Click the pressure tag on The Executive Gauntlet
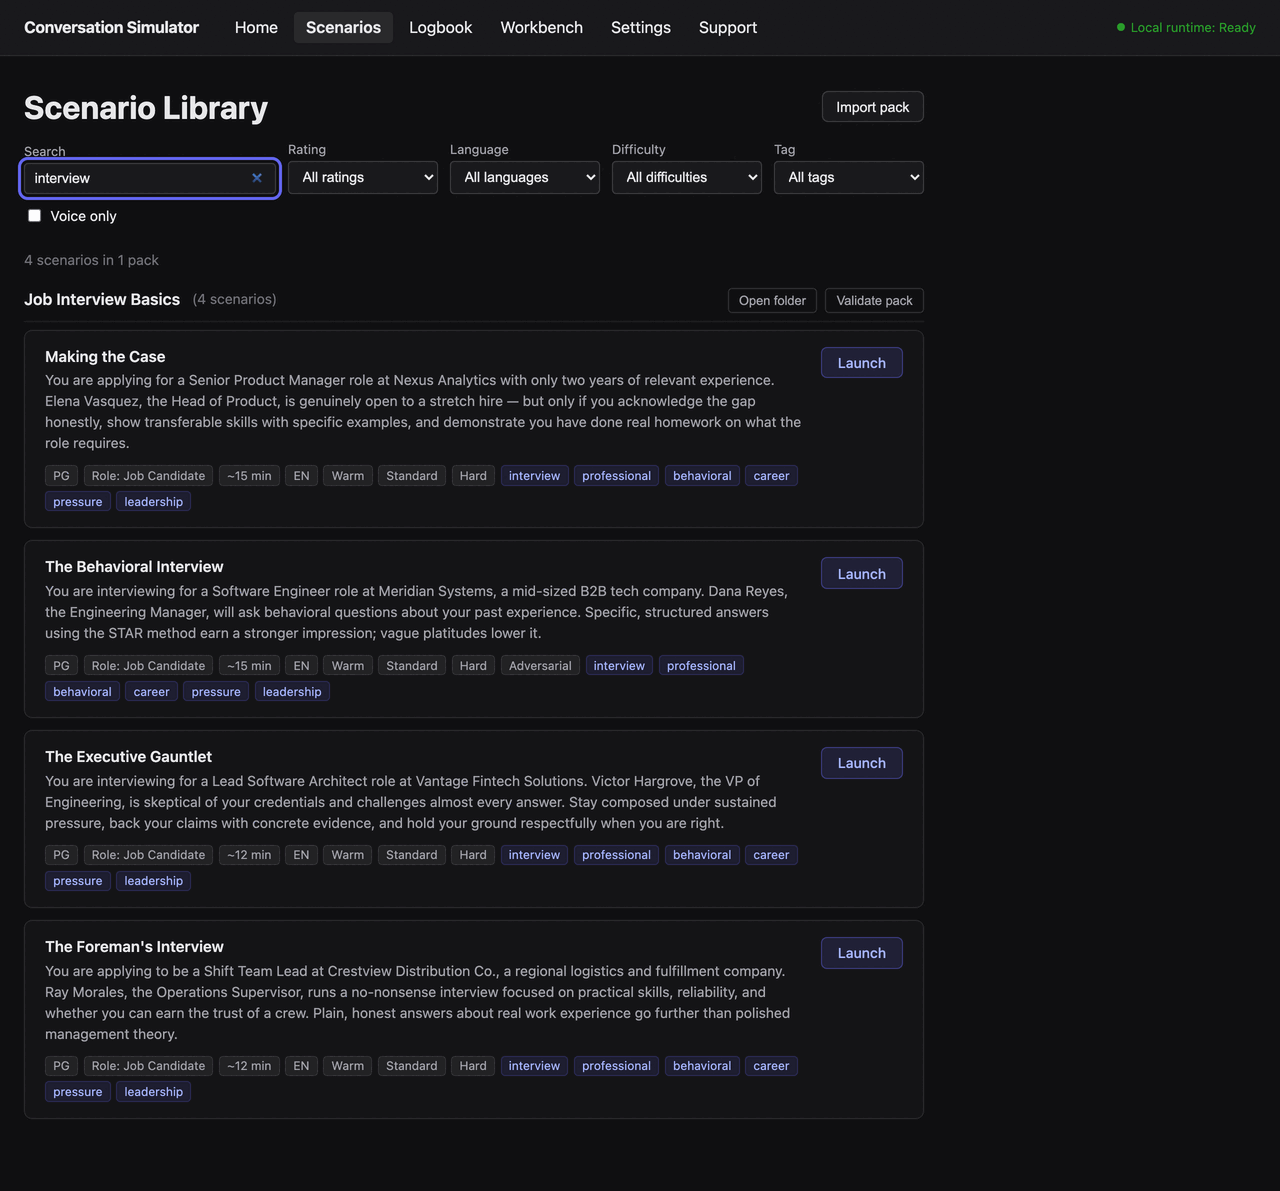Viewport: 1280px width, 1191px height. coord(78,881)
